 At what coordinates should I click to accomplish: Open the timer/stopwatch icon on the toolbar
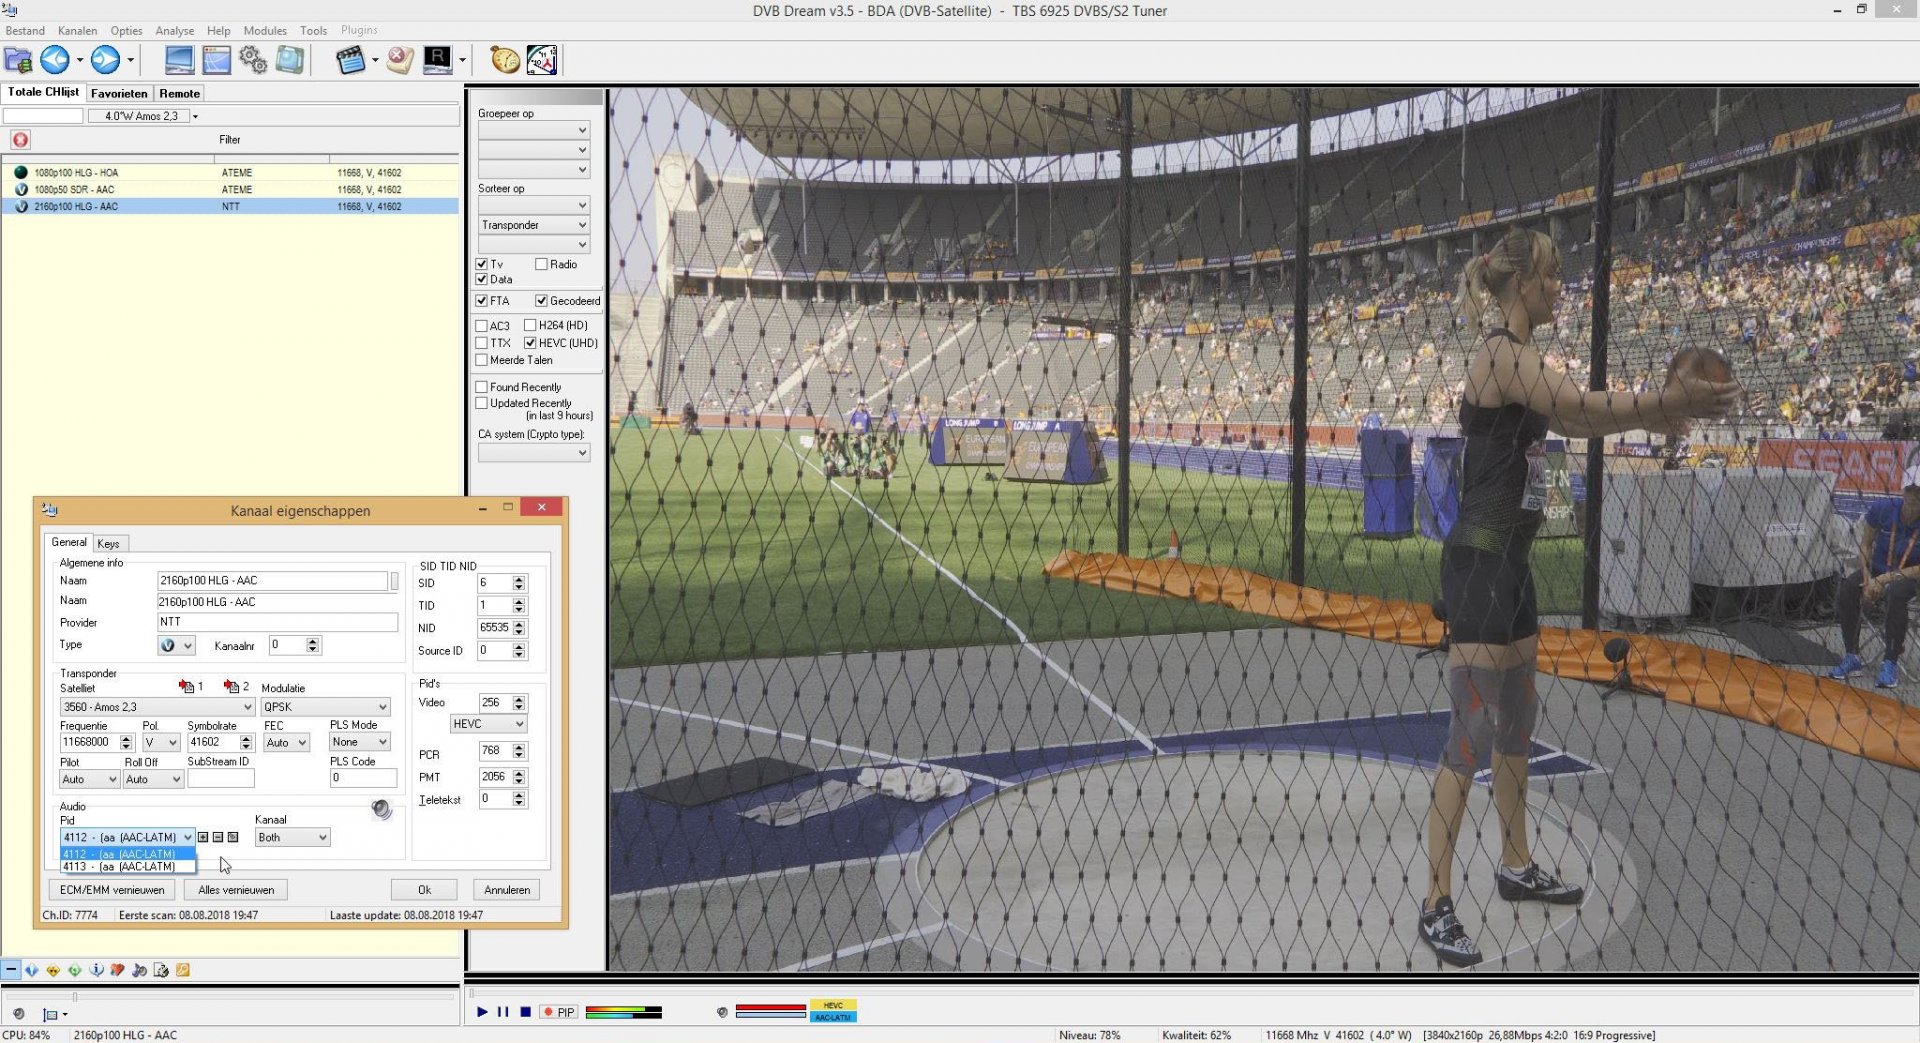[503, 60]
